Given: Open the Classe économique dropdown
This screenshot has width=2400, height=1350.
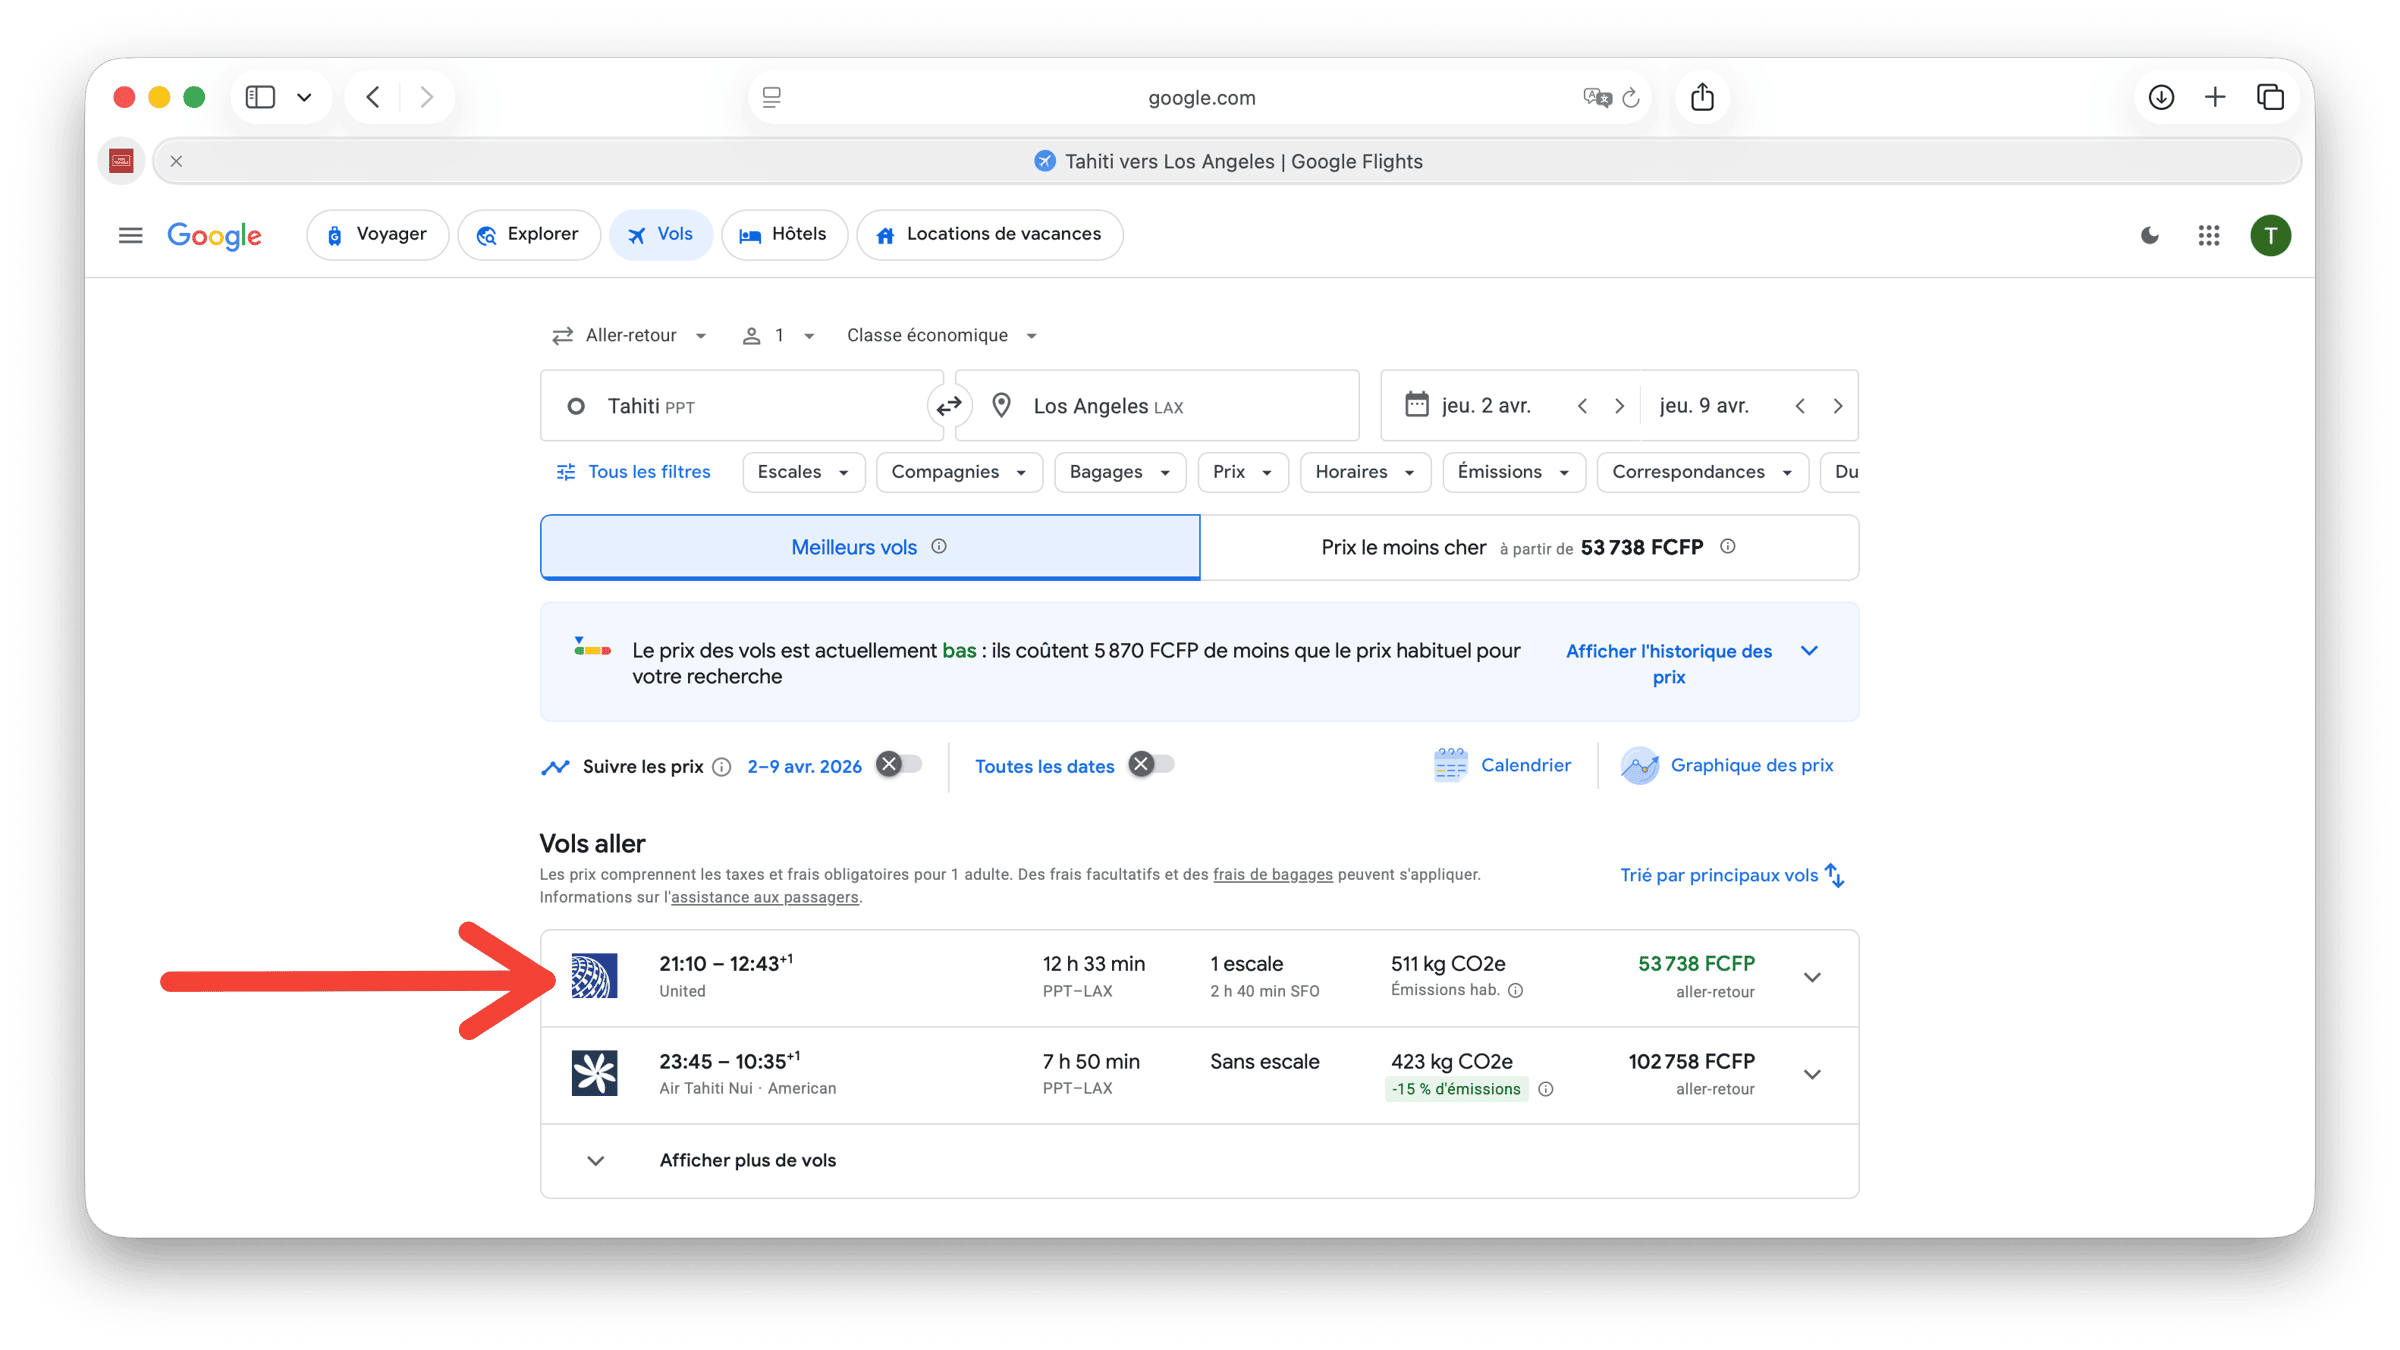Looking at the screenshot, I should [x=940, y=335].
